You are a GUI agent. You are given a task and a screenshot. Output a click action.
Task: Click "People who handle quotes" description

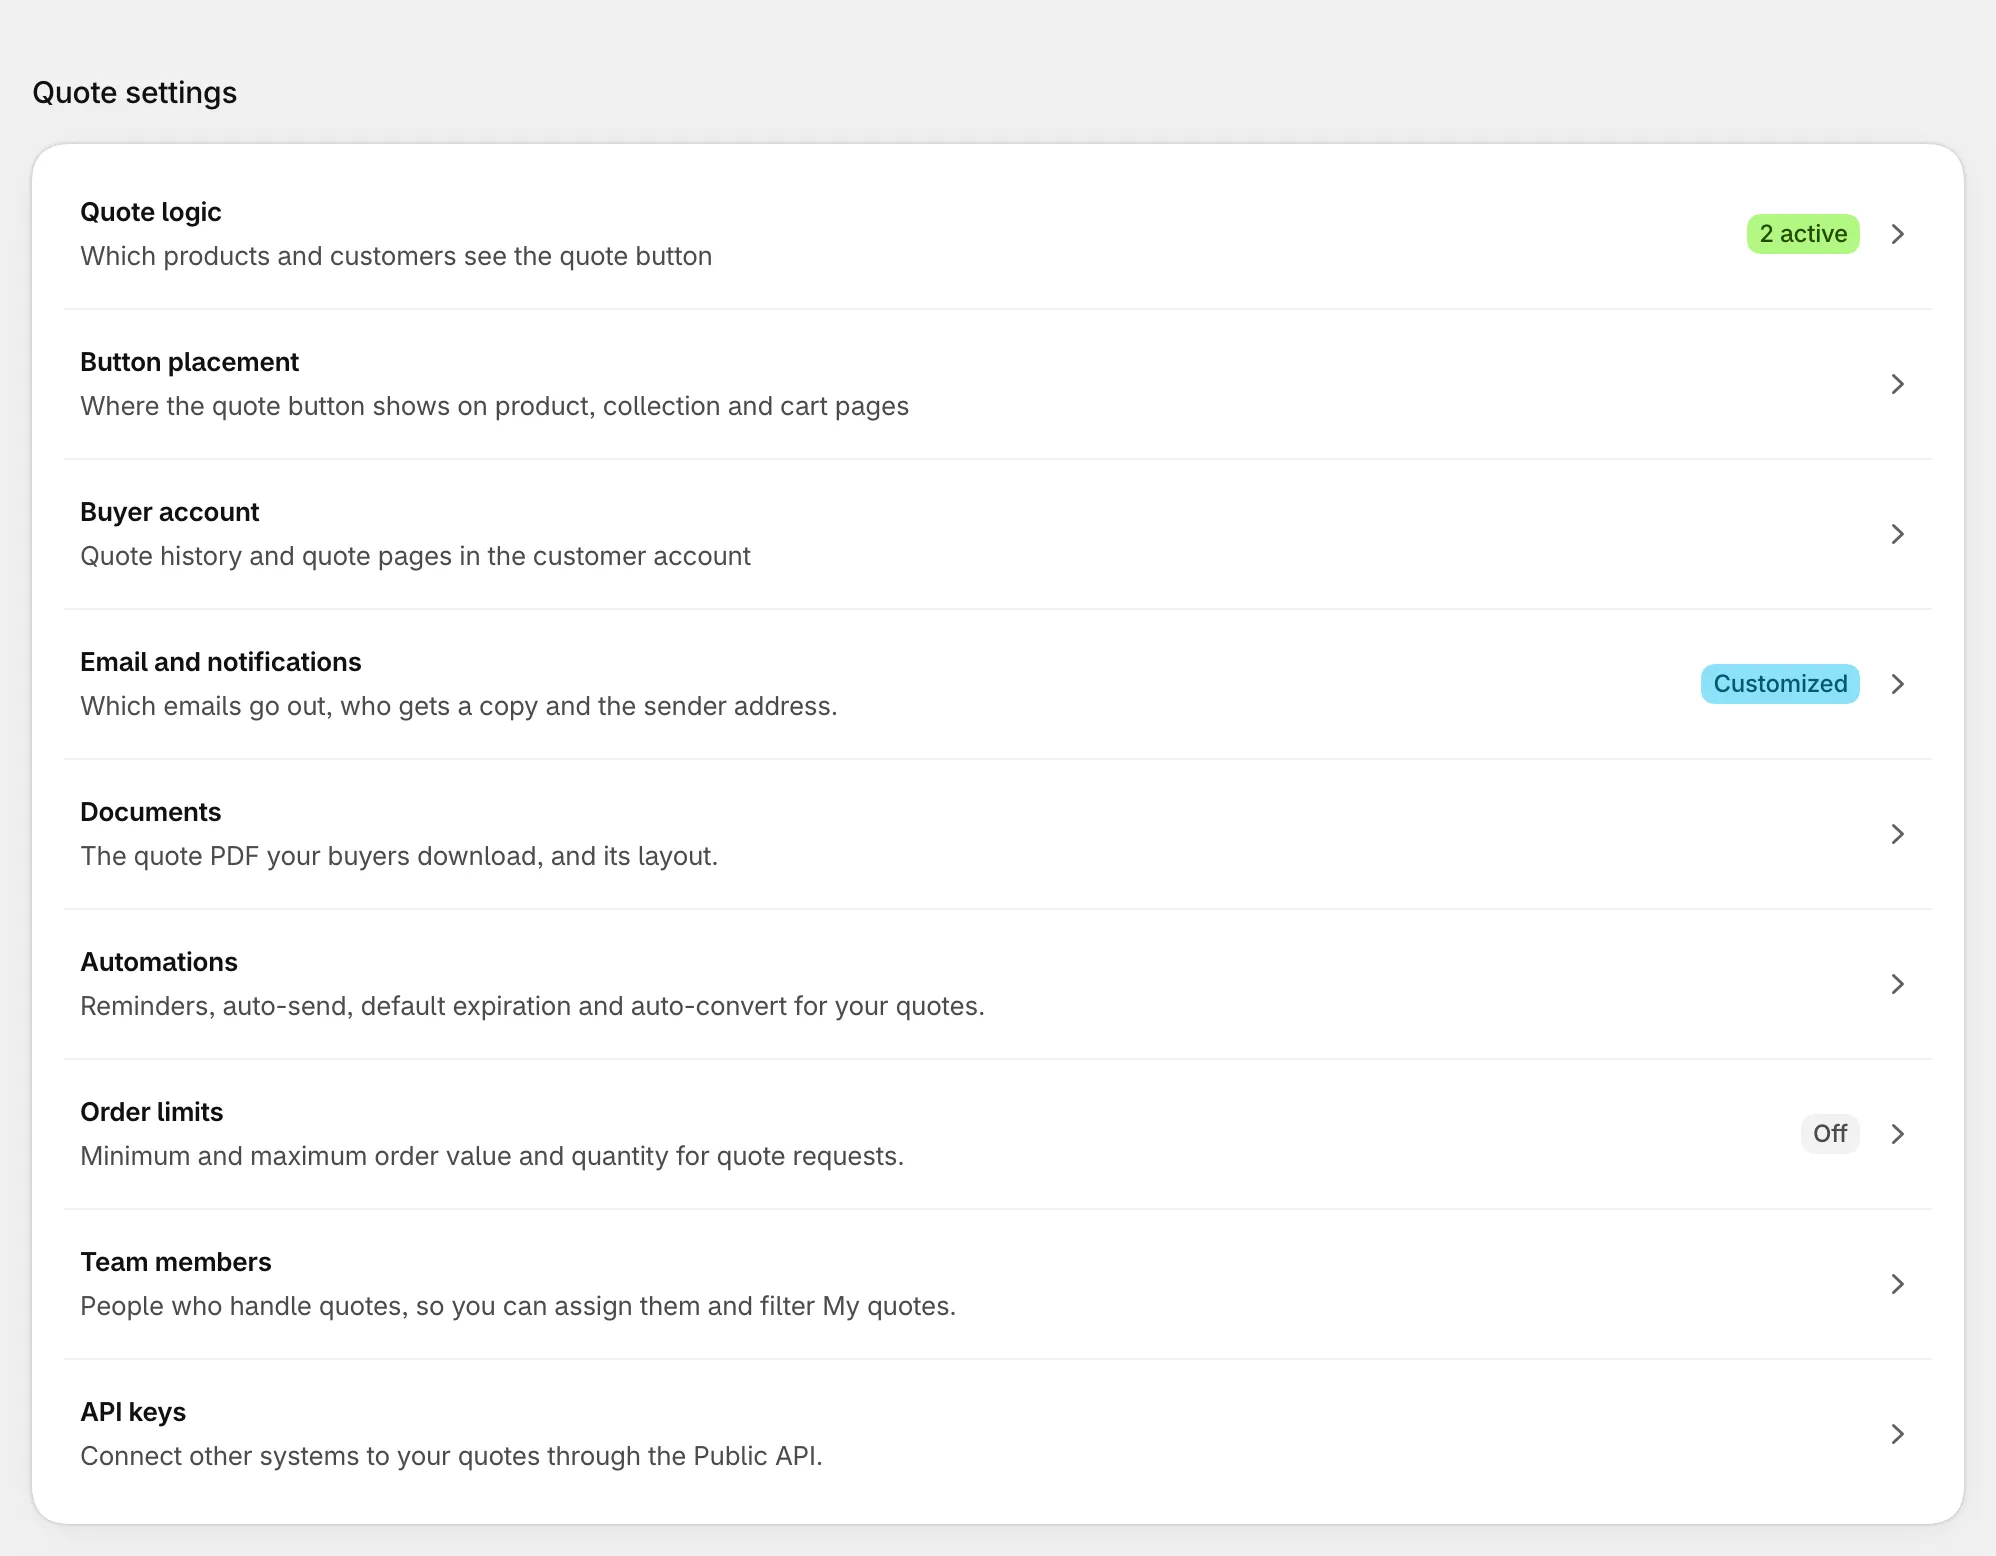click(518, 1306)
